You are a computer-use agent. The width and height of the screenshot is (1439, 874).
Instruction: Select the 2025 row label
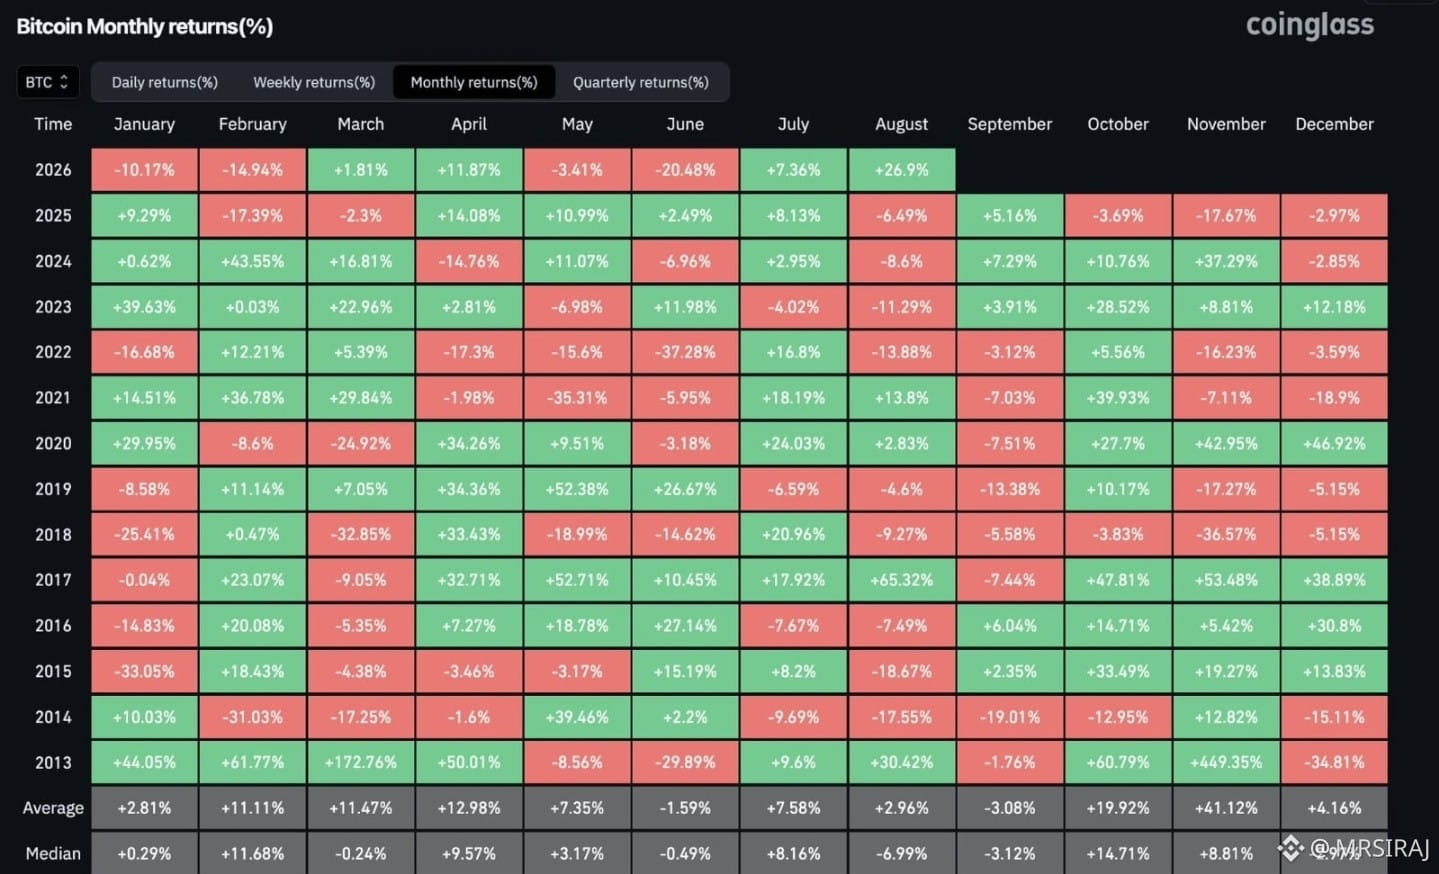53,215
